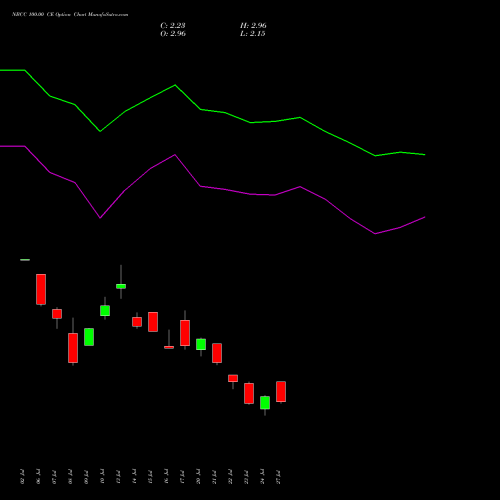Viewport: 500px width, 500px height.
Task: Click the thin red doji candle above 16 Jul
Action: [x=169, y=347]
